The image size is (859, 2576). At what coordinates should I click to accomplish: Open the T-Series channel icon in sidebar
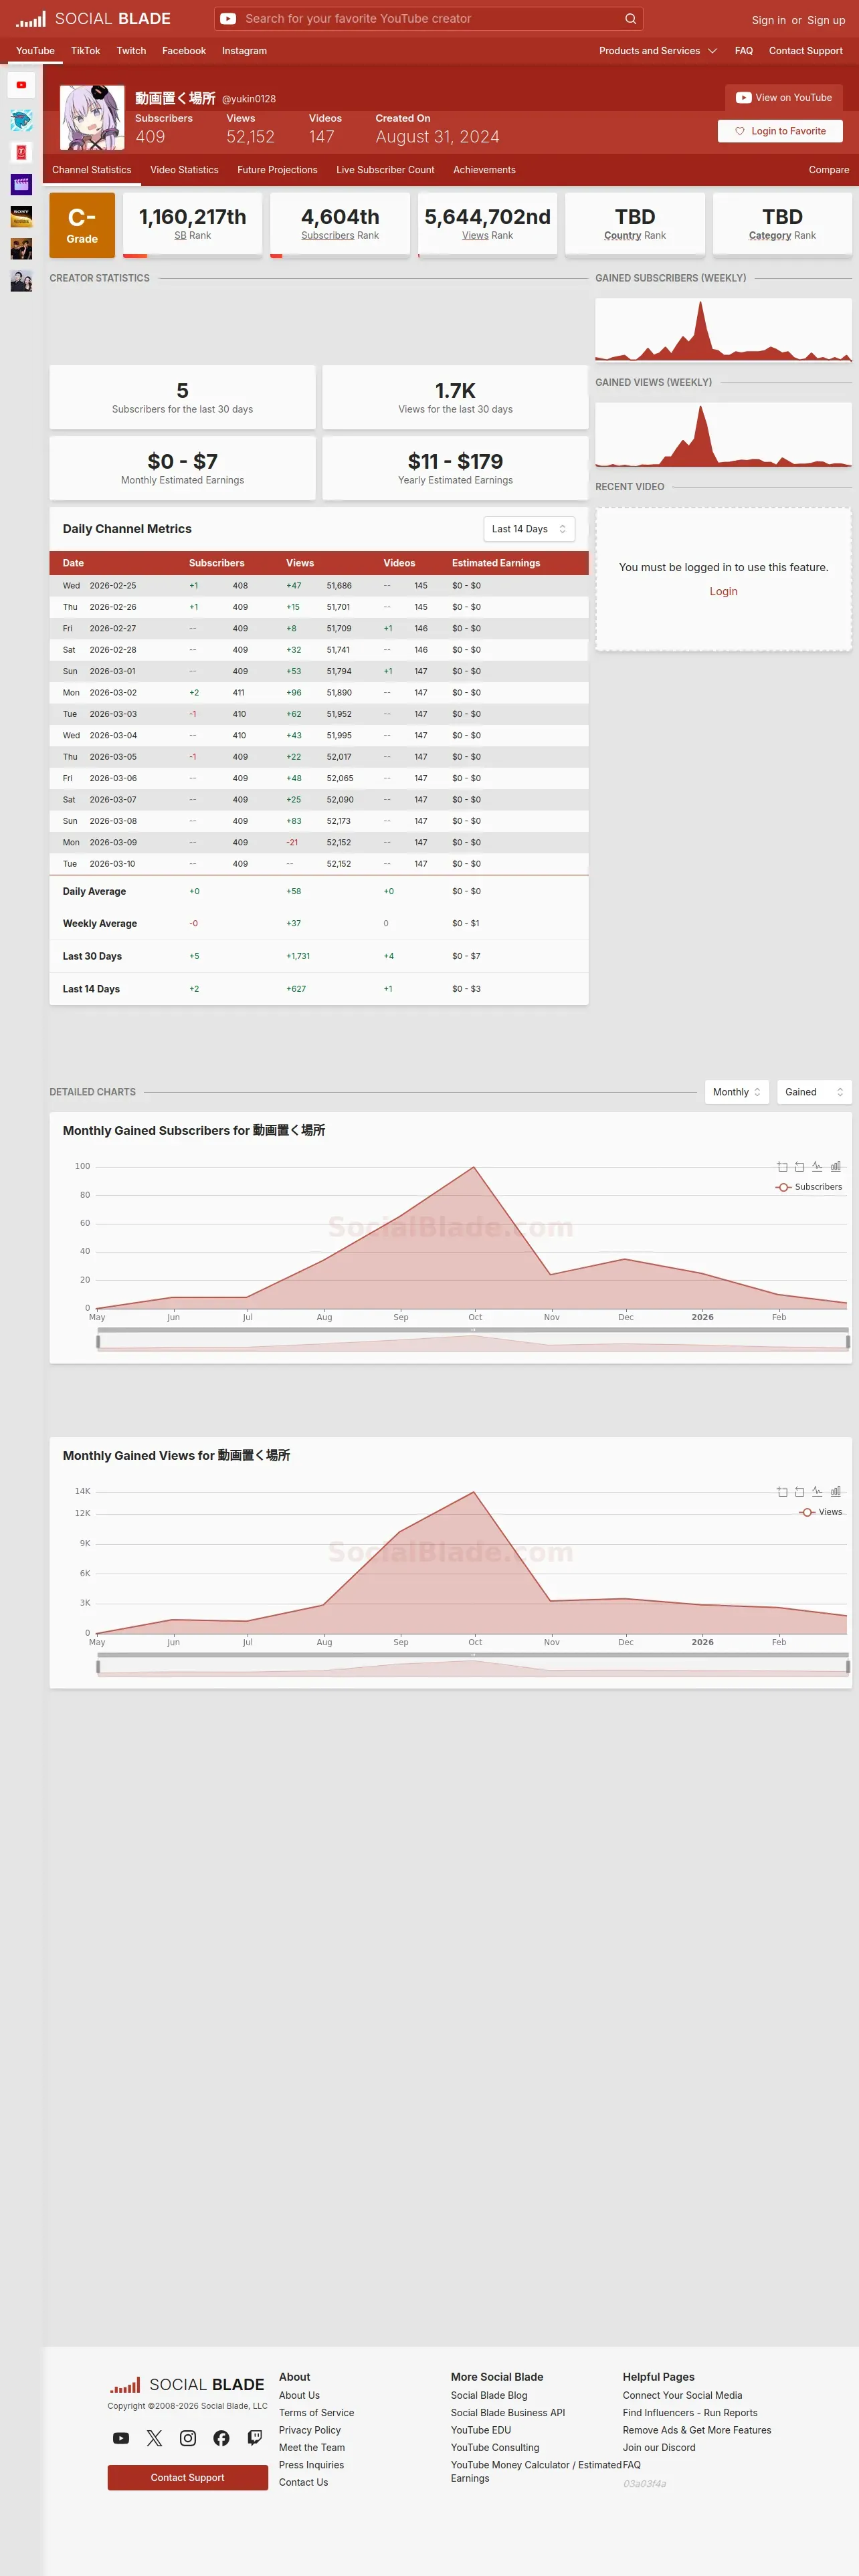pyautogui.click(x=21, y=152)
